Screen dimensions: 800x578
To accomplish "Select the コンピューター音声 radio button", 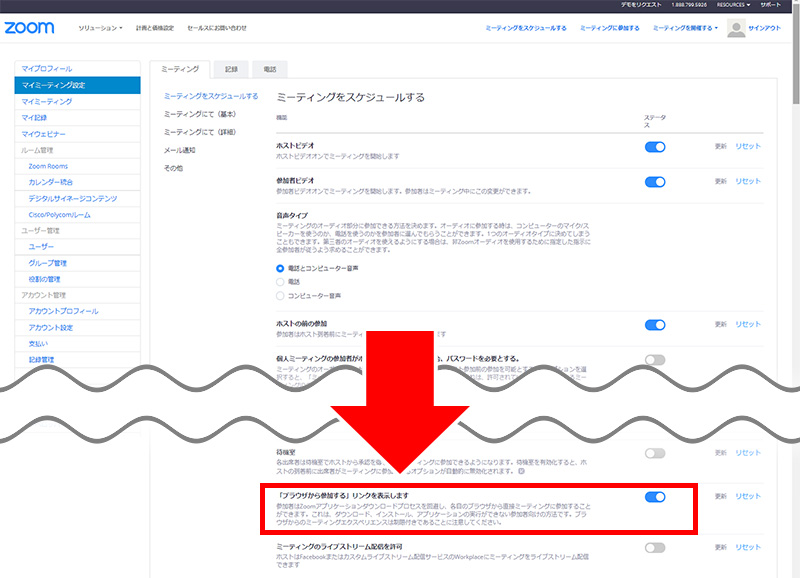I will click(280, 296).
